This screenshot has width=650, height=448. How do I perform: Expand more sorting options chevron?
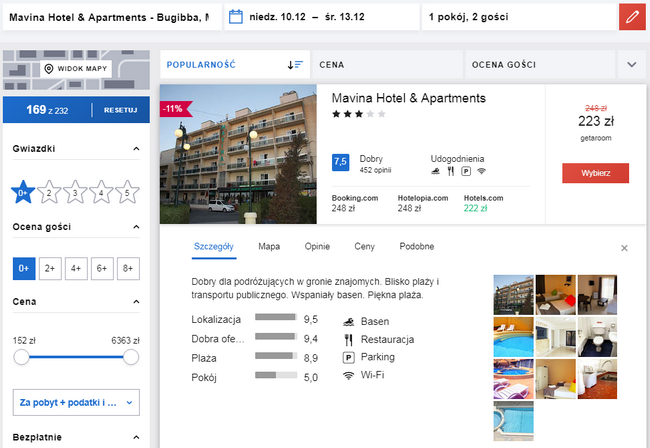coord(632,65)
